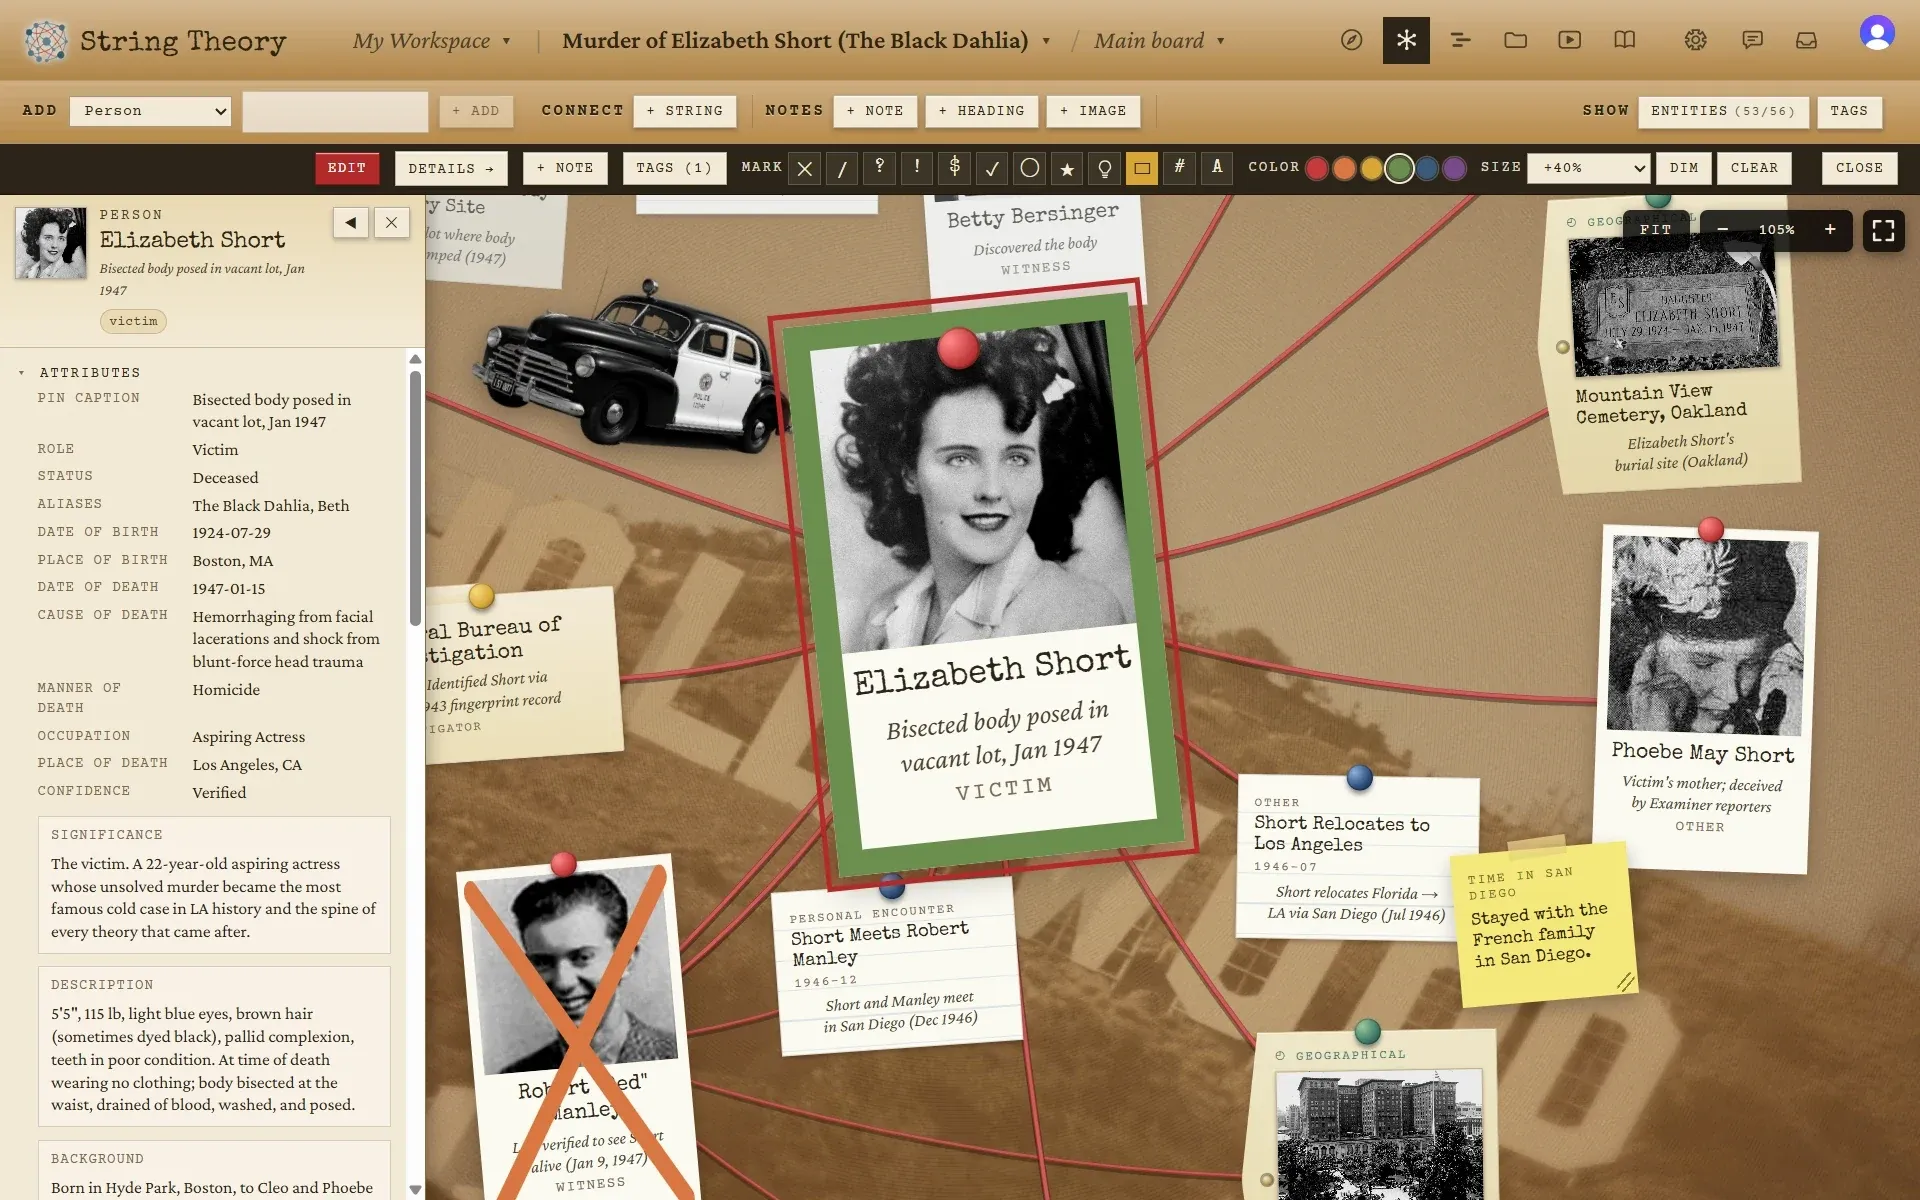Toggle the checkmark mark
Image resolution: width=1920 pixels, height=1200 pixels.
992,168
